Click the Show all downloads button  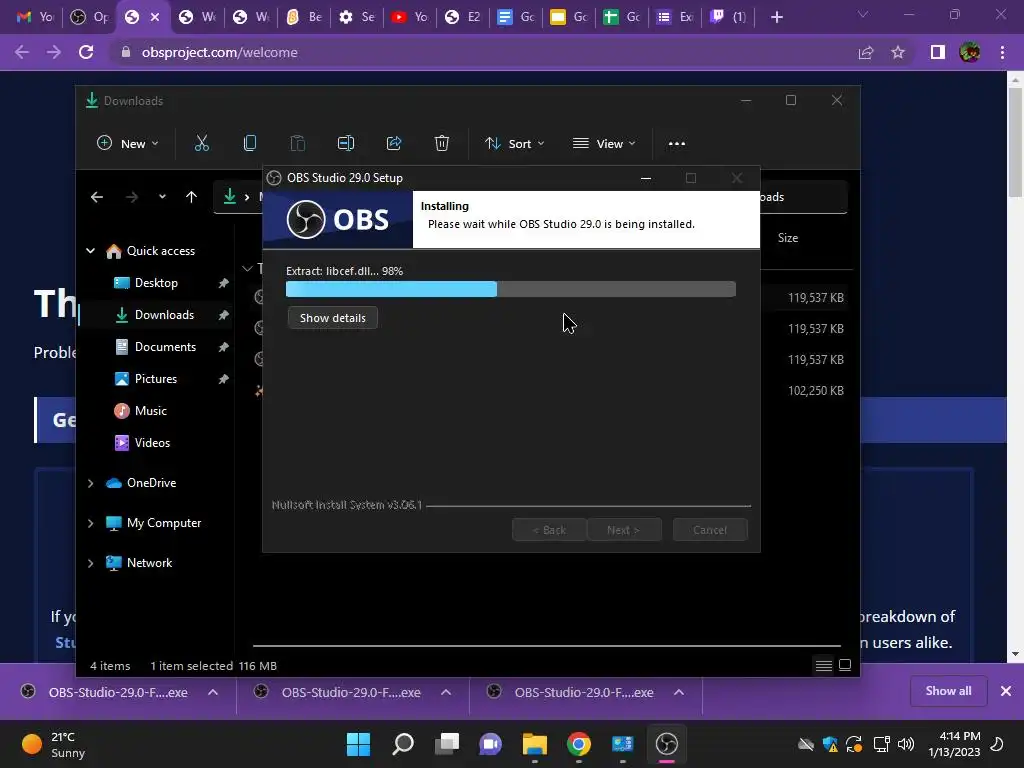pos(948,691)
